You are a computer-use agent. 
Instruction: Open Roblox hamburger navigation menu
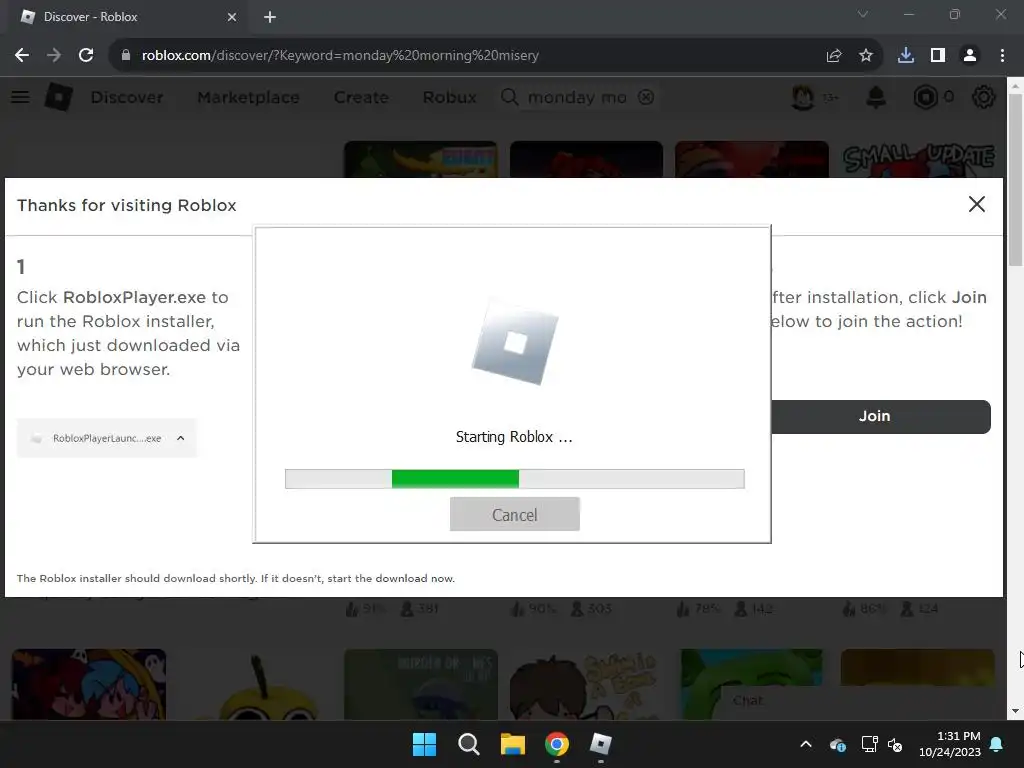tap(20, 97)
